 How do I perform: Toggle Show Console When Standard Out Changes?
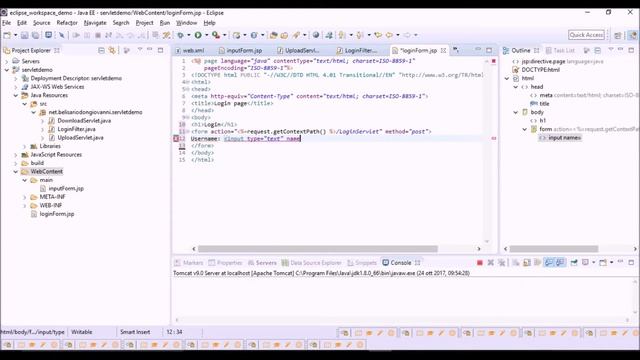click(x=549, y=262)
